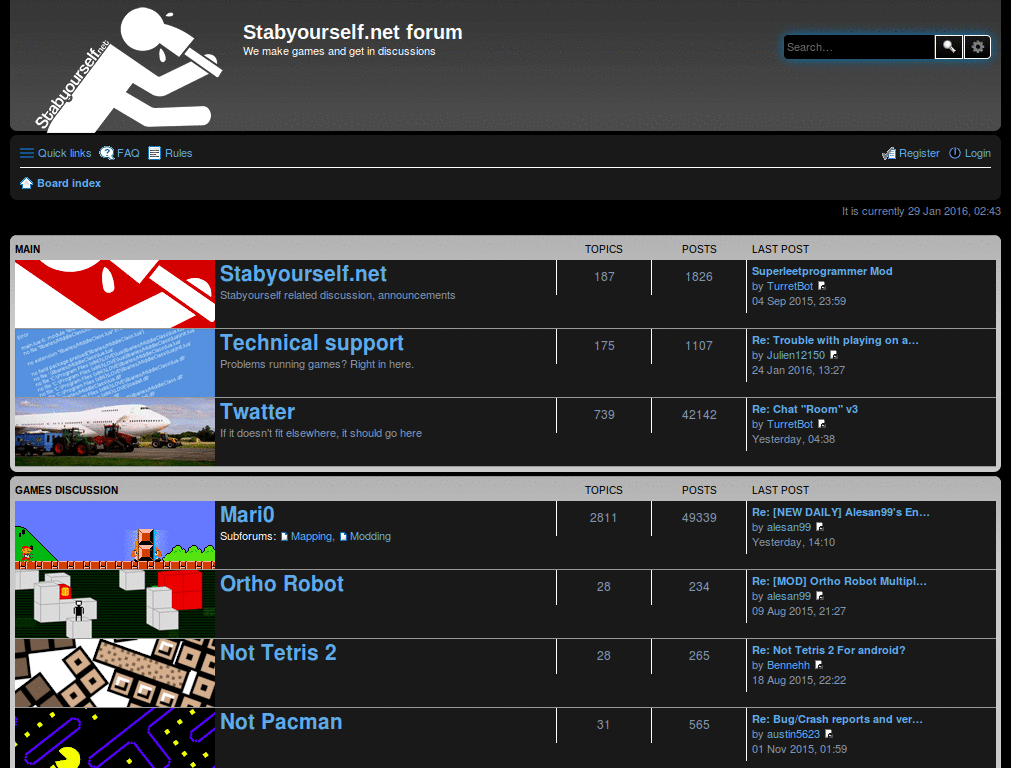
Task: Click the magnifying glass search icon
Action: pyautogui.click(x=948, y=47)
